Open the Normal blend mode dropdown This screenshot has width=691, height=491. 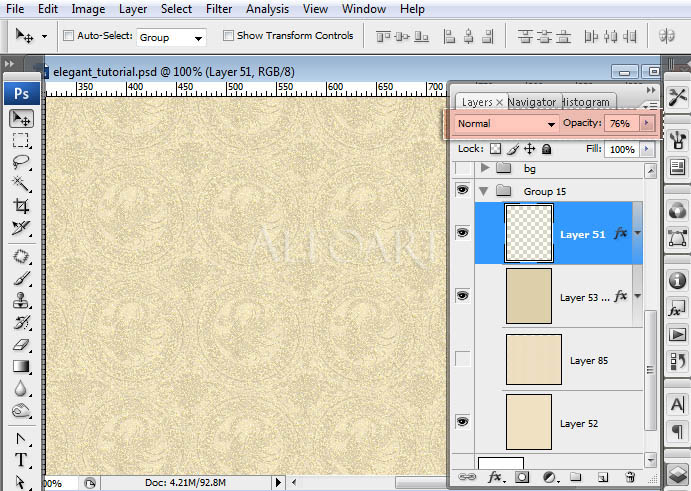coord(505,124)
